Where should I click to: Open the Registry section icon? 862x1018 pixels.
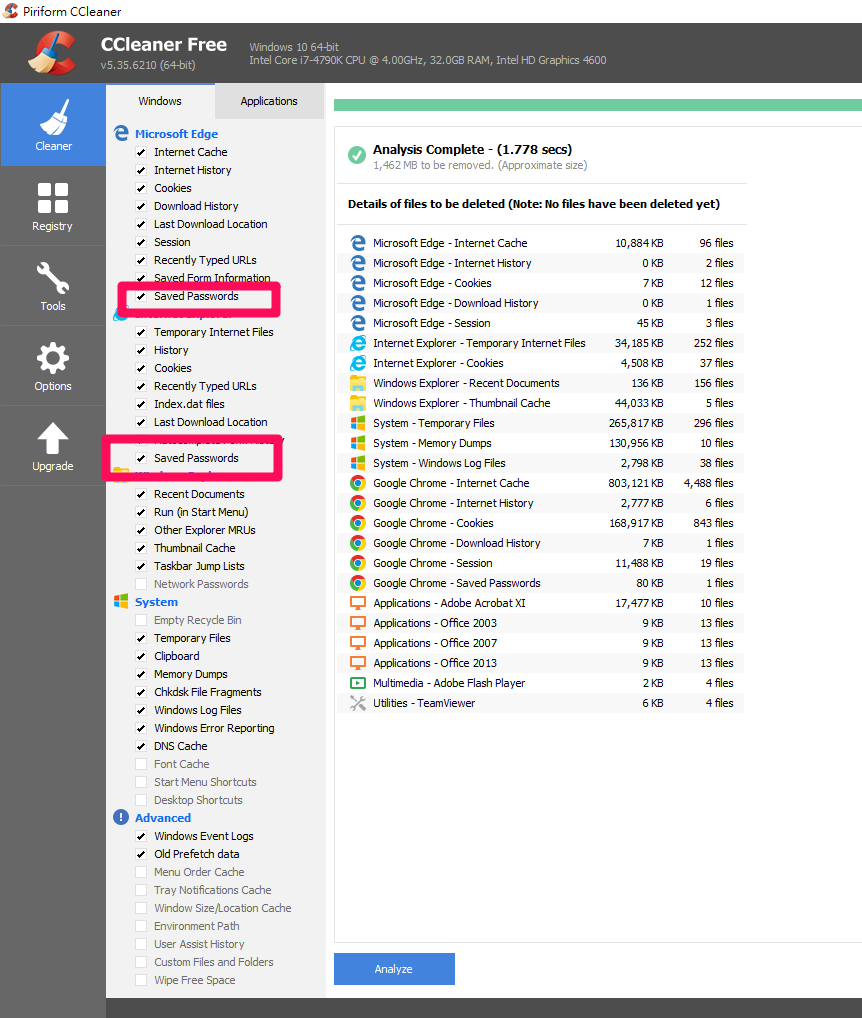[x=53, y=198]
